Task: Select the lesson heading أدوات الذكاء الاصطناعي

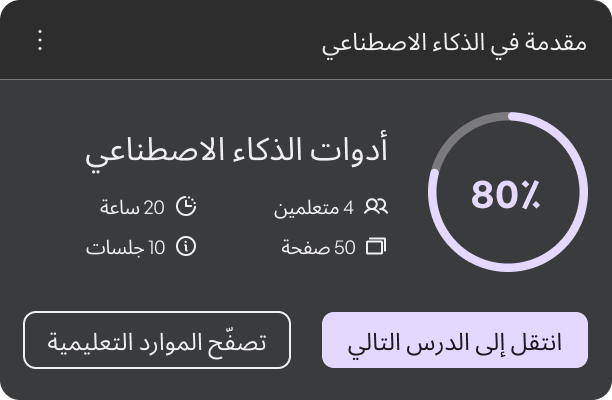Action: pyautogui.click(x=237, y=152)
